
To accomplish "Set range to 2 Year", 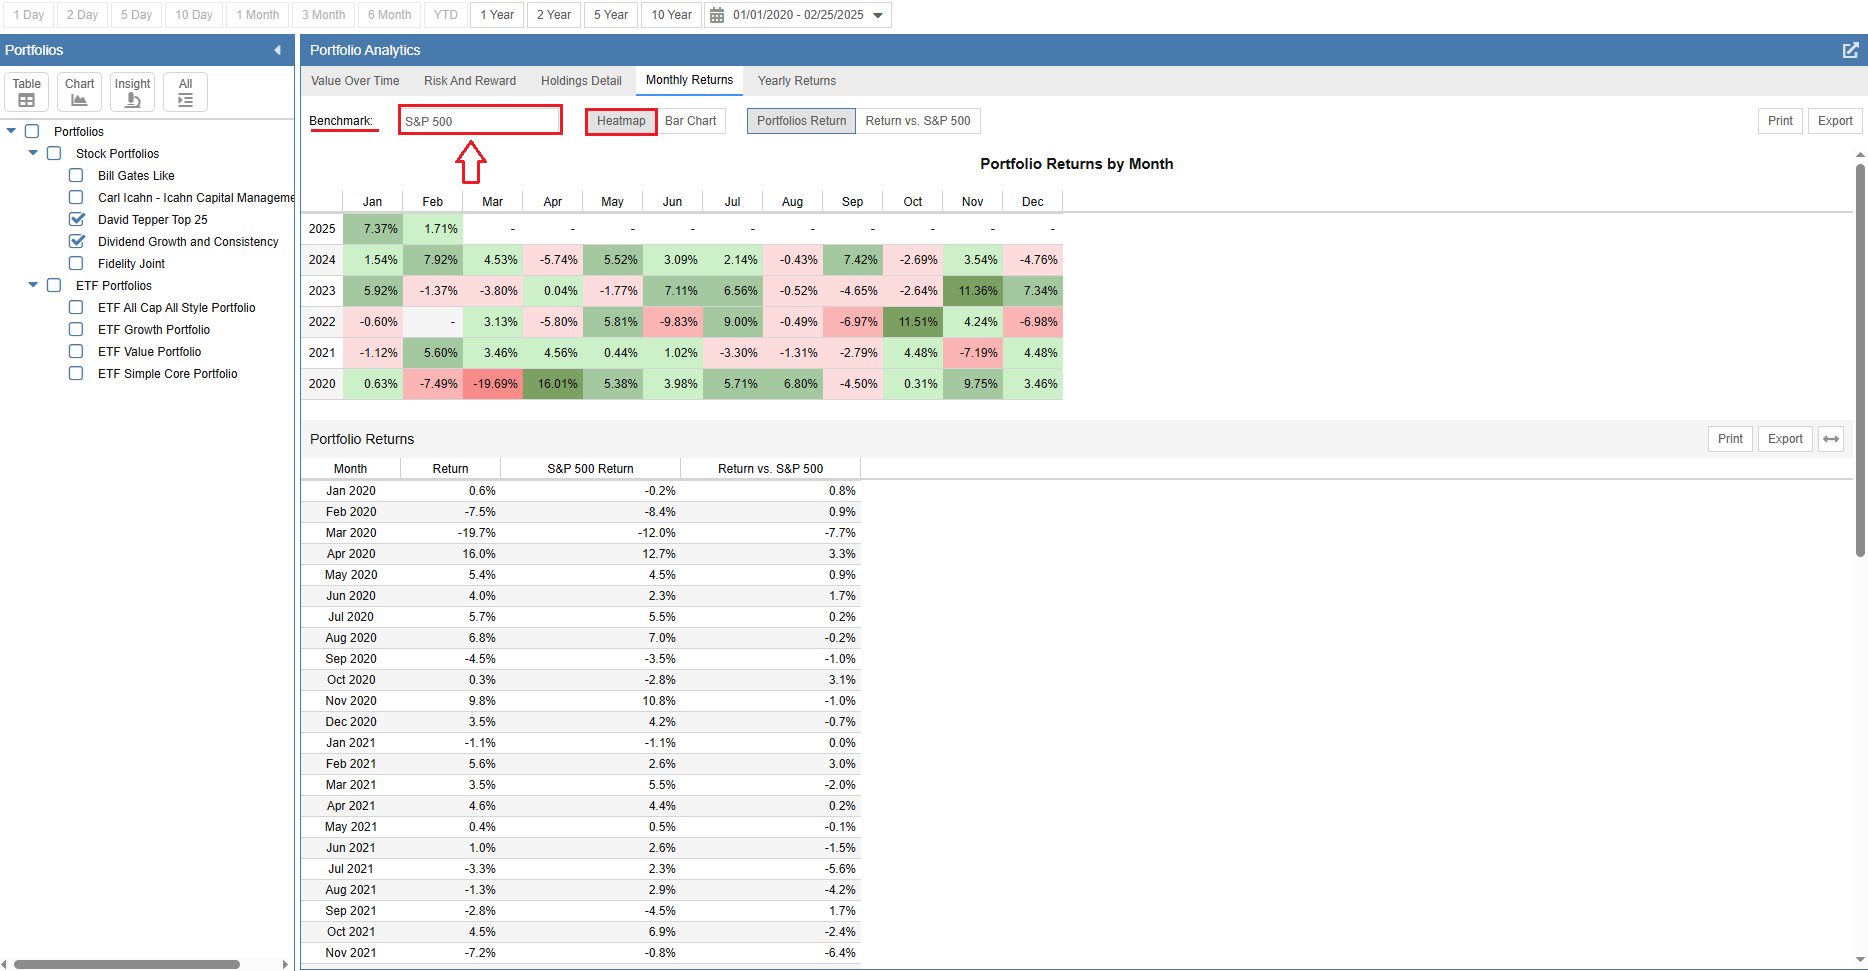I will (x=554, y=15).
